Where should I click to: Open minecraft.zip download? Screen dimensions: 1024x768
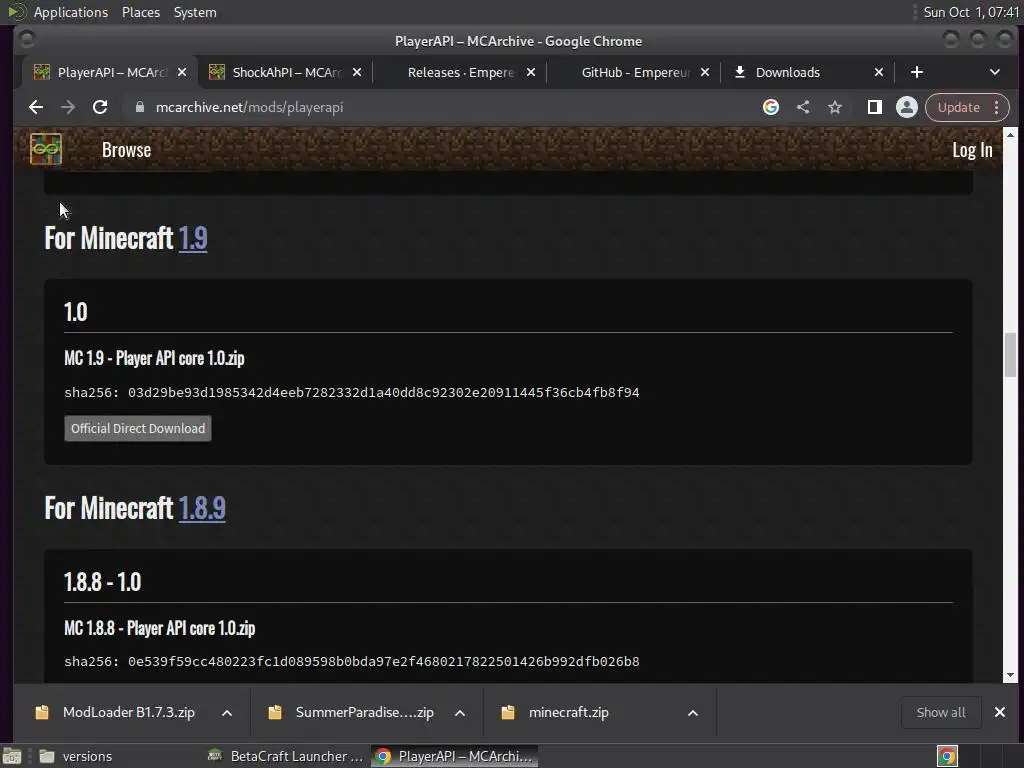click(x=555, y=712)
